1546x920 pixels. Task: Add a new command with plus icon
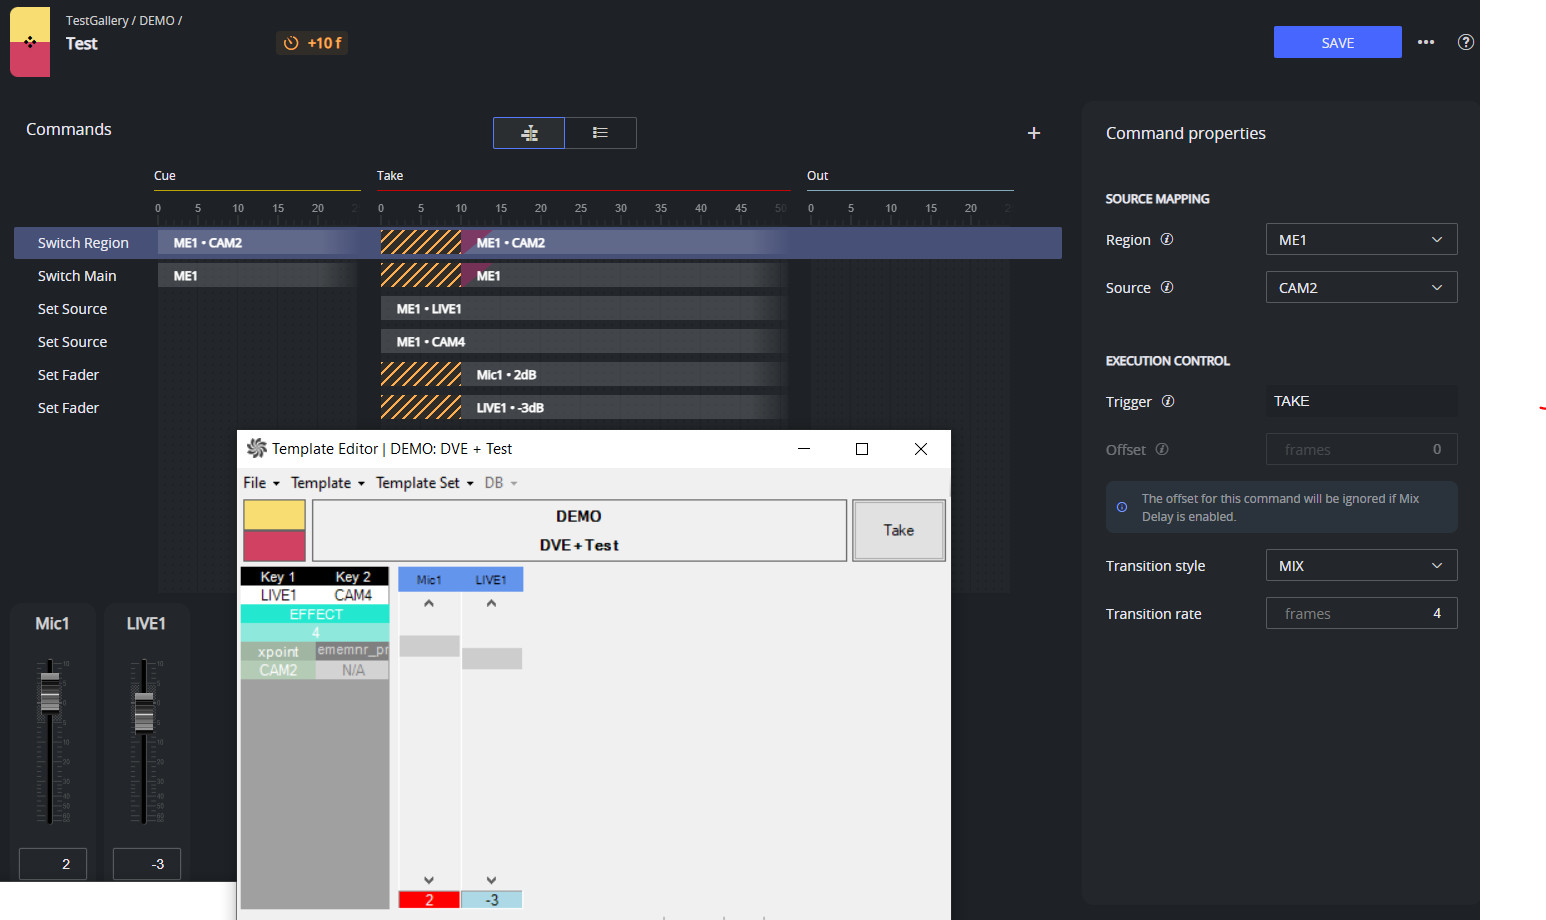[x=1034, y=133]
